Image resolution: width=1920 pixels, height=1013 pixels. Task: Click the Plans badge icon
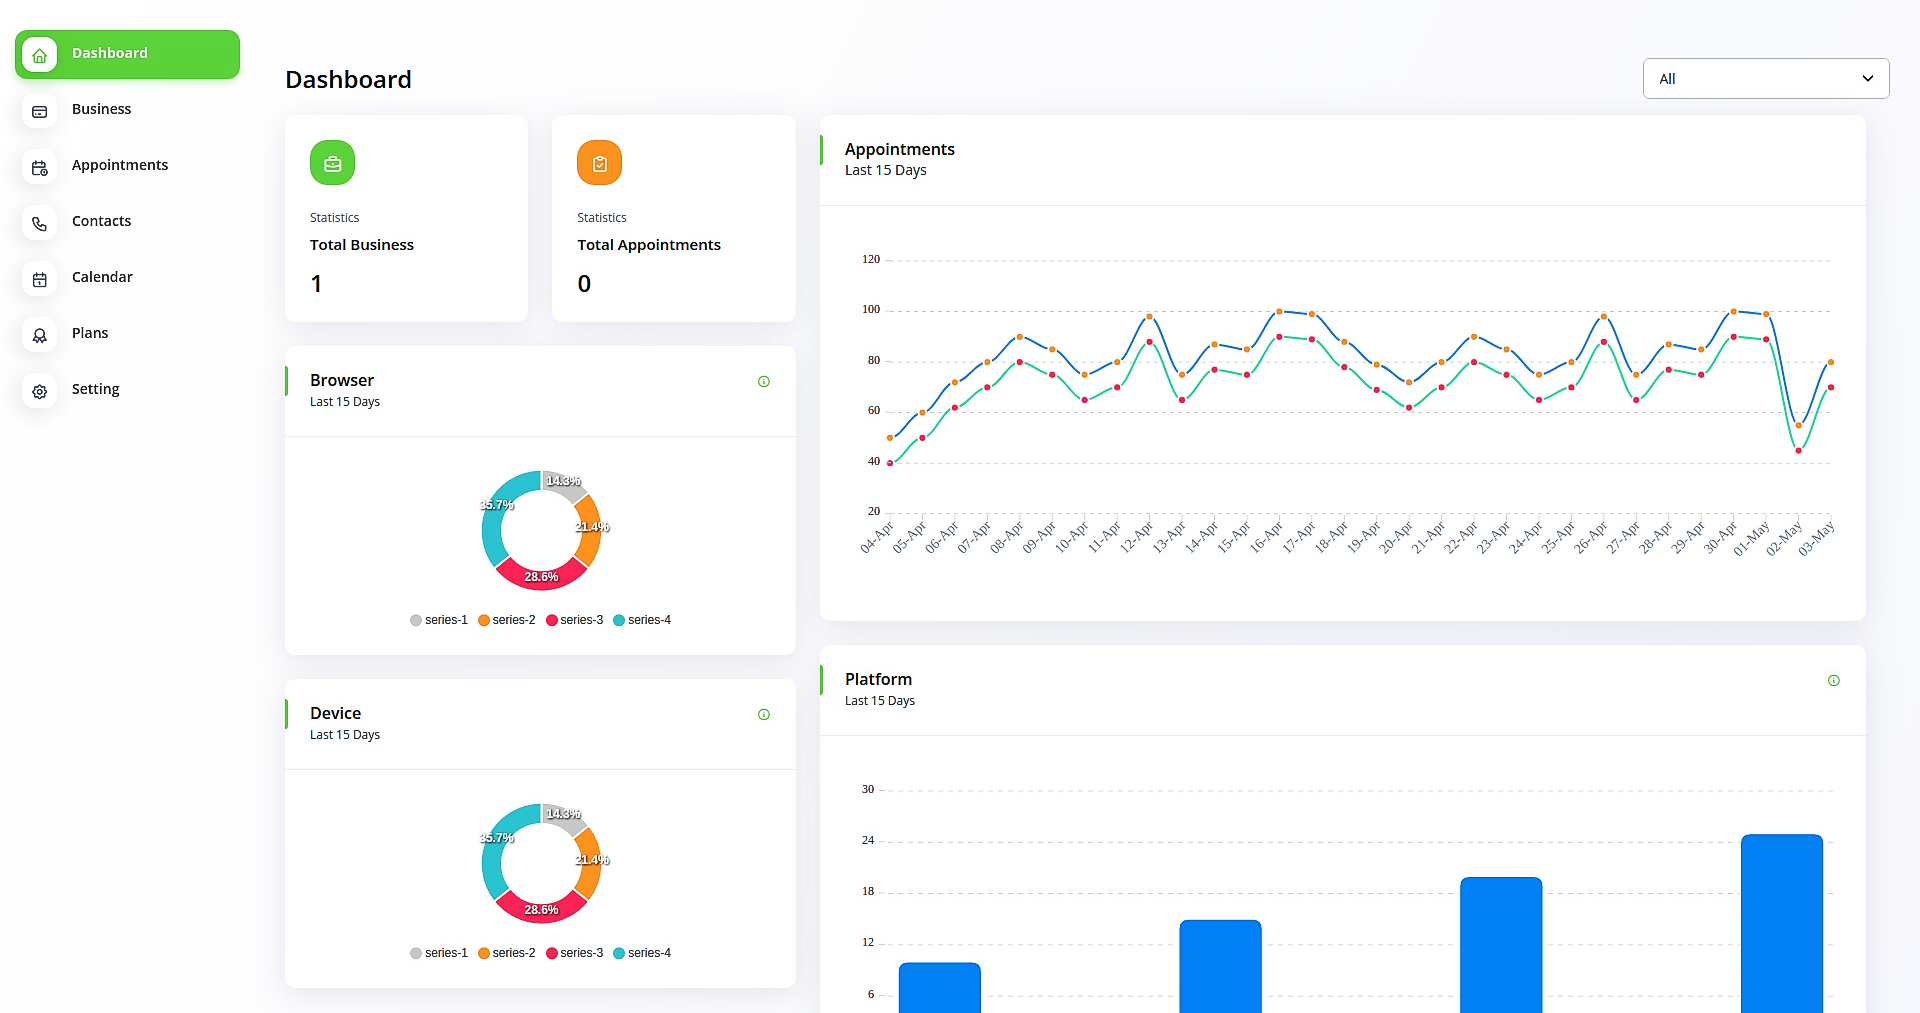(39, 335)
